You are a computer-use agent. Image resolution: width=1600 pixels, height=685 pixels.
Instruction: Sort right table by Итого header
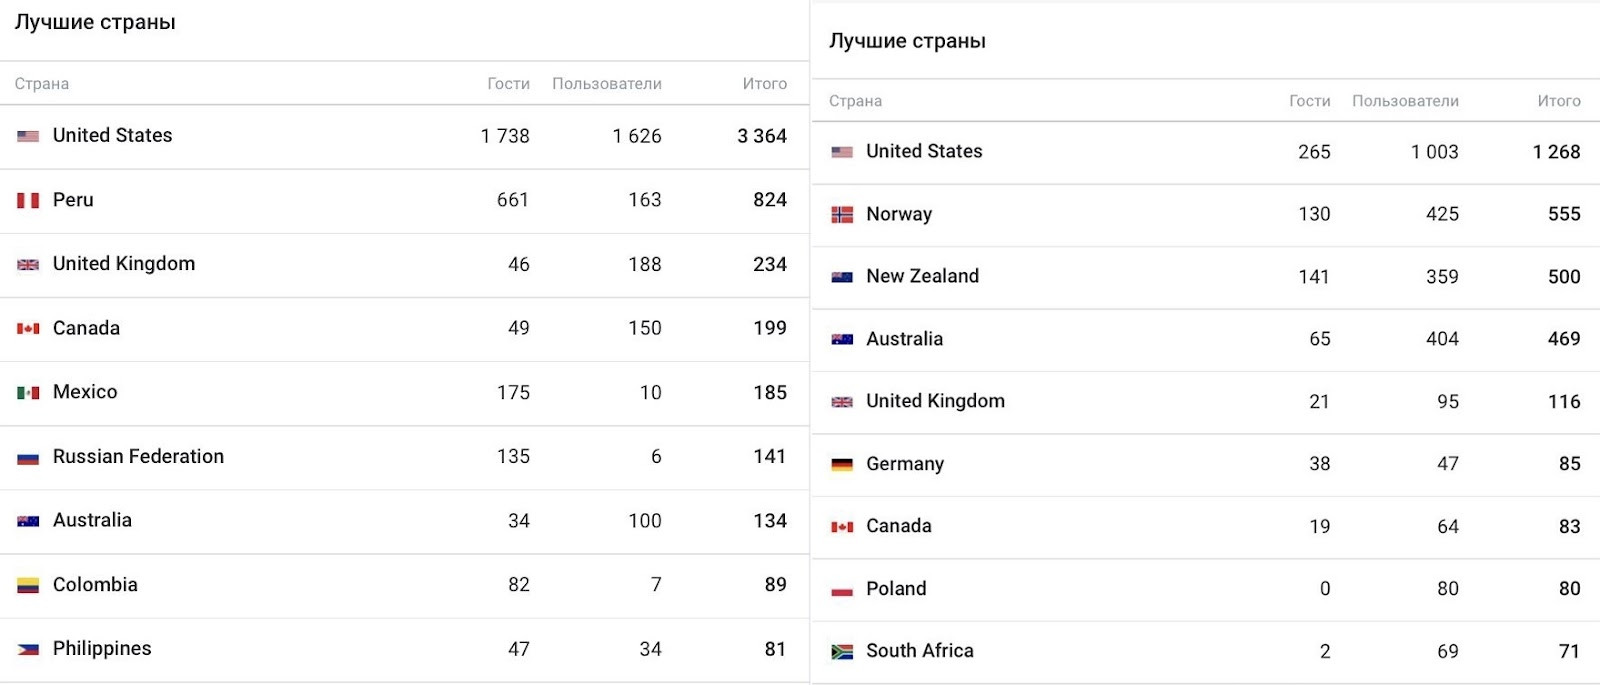pos(1559,101)
